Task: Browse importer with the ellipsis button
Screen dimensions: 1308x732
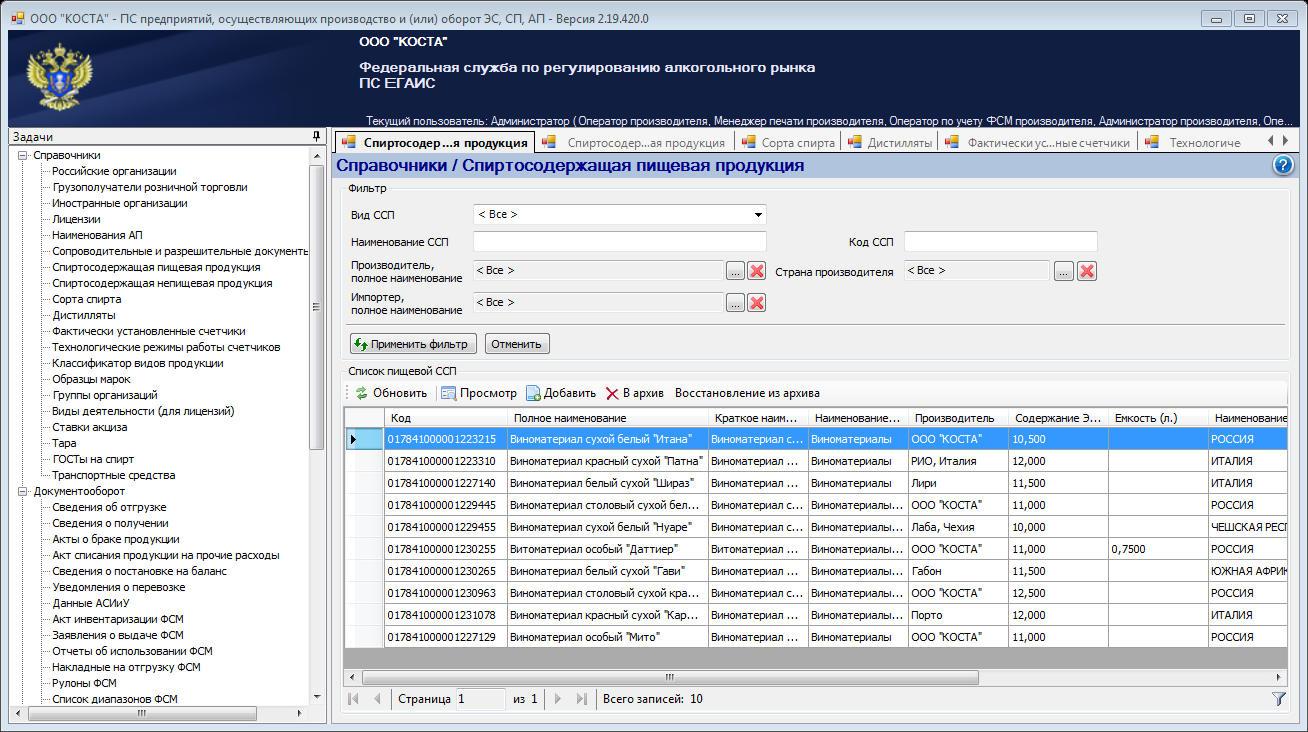Action: [735, 303]
